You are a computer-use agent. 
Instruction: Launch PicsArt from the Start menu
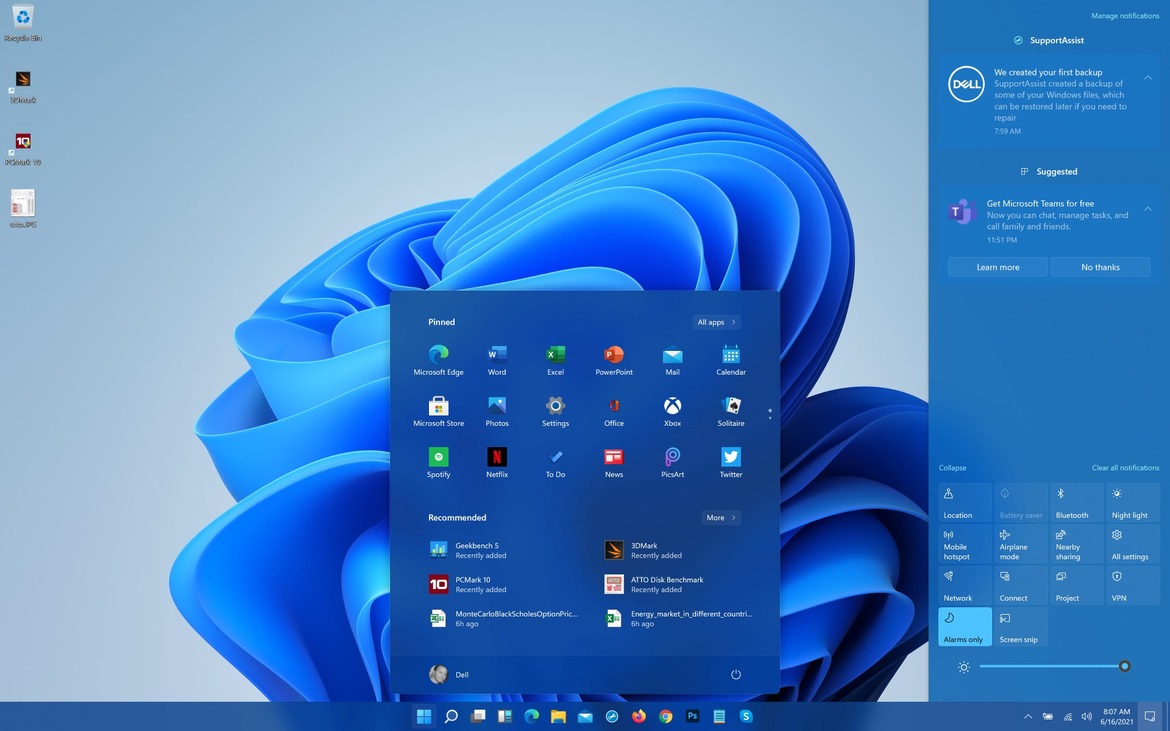(672, 462)
